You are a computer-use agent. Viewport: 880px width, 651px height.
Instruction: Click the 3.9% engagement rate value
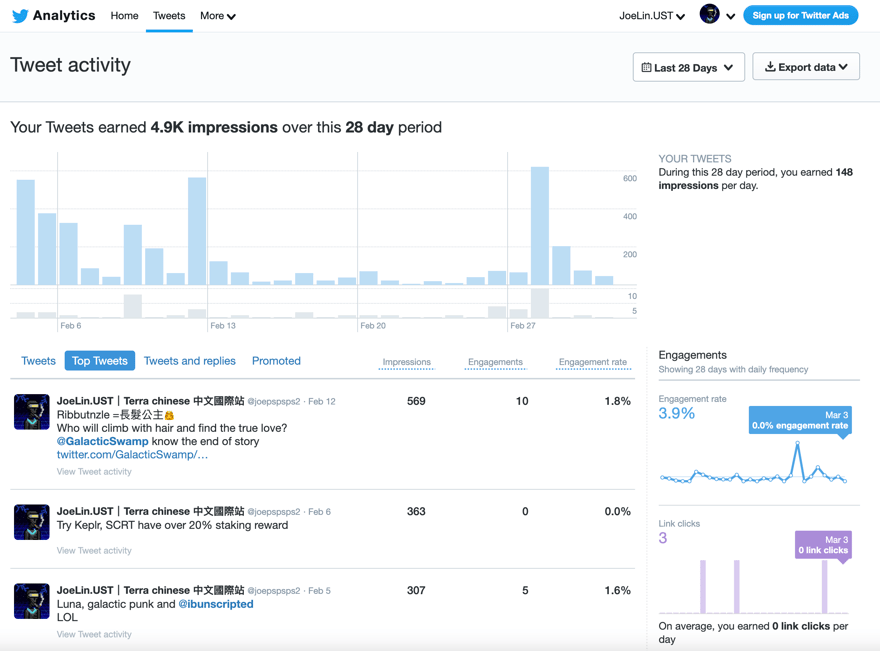point(676,414)
